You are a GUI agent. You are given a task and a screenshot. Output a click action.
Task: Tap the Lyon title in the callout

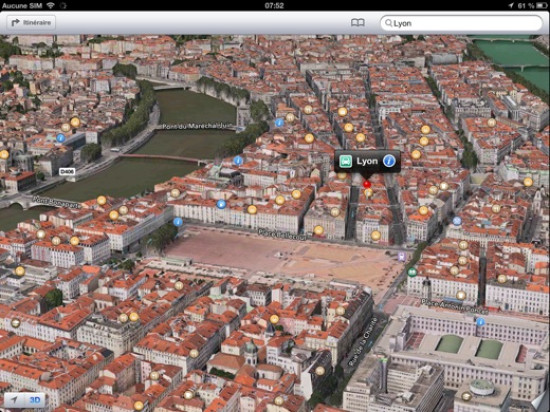click(x=367, y=161)
